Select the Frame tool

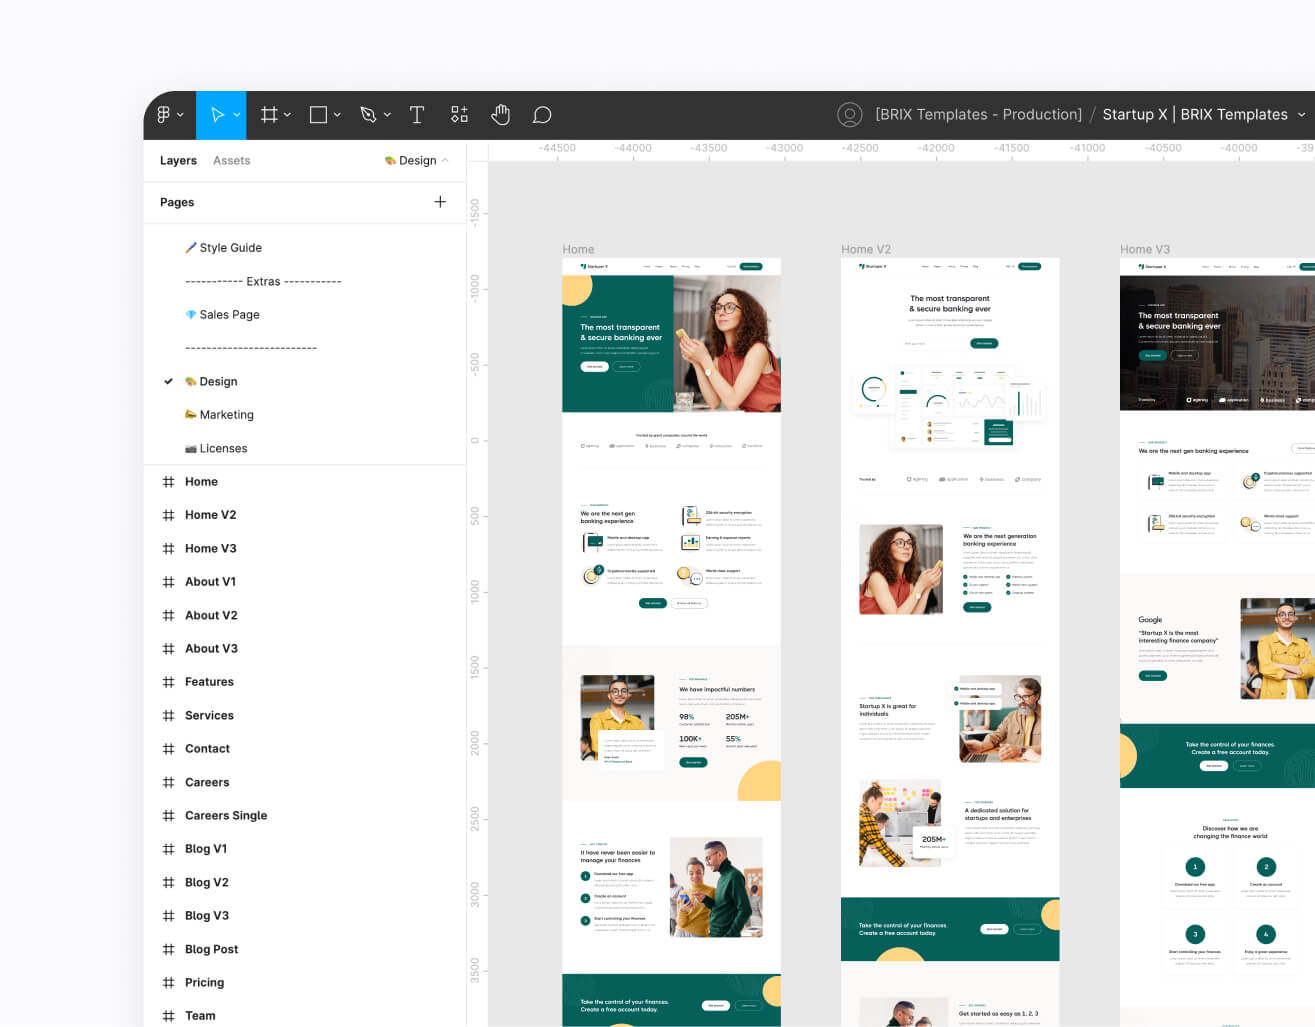point(267,114)
